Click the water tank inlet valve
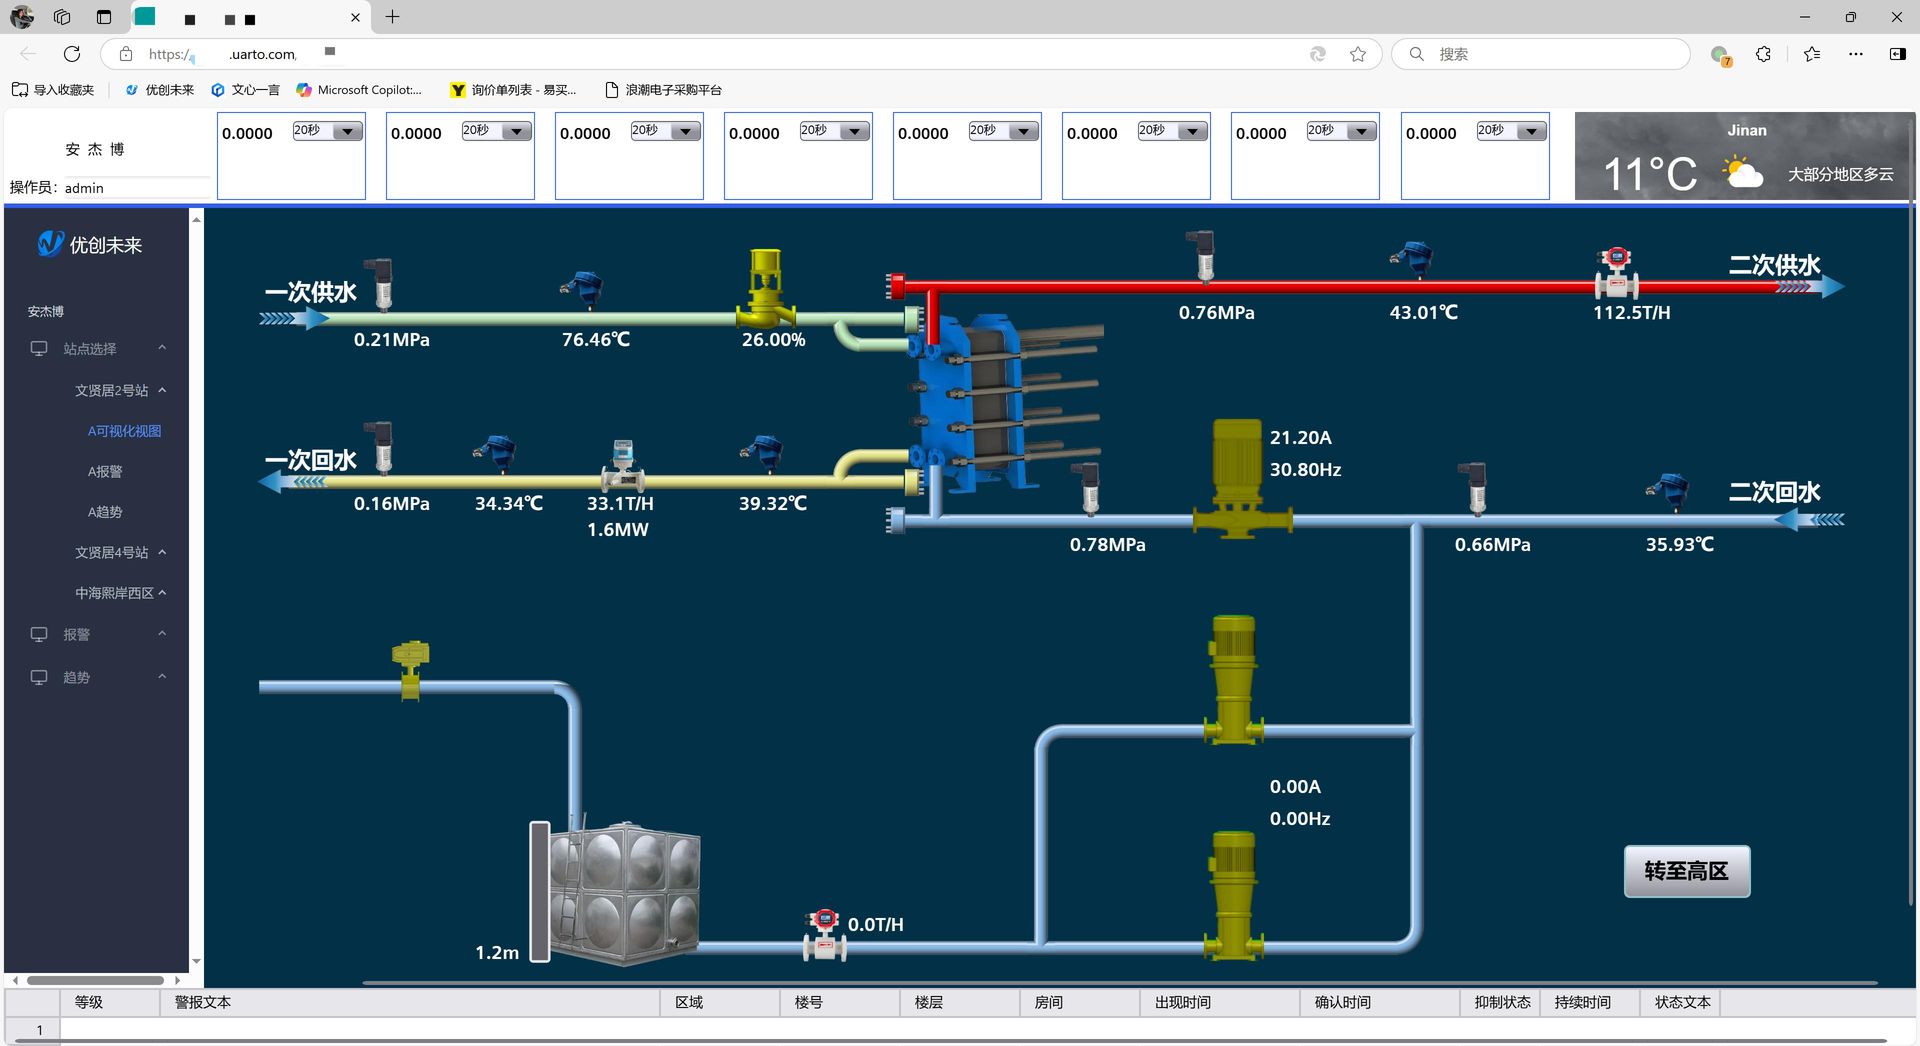 pos(410,669)
